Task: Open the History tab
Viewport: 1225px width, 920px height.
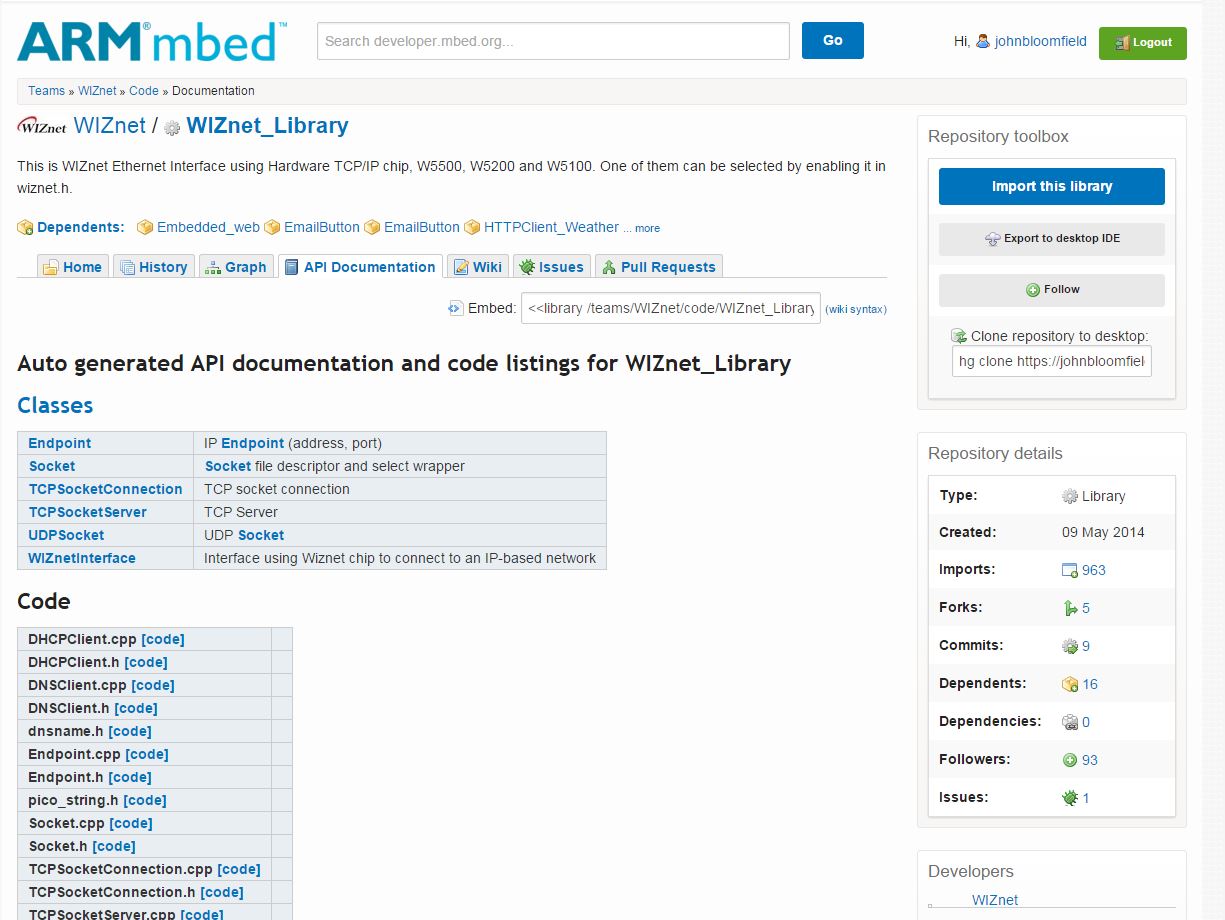Action: coord(153,267)
